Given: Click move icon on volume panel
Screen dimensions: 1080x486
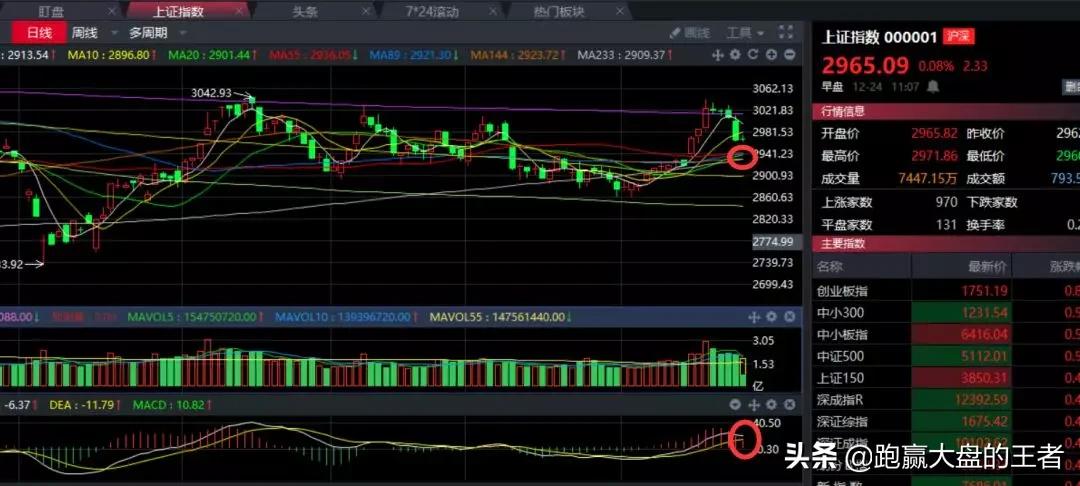Looking at the screenshot, I should coord(754,317).
